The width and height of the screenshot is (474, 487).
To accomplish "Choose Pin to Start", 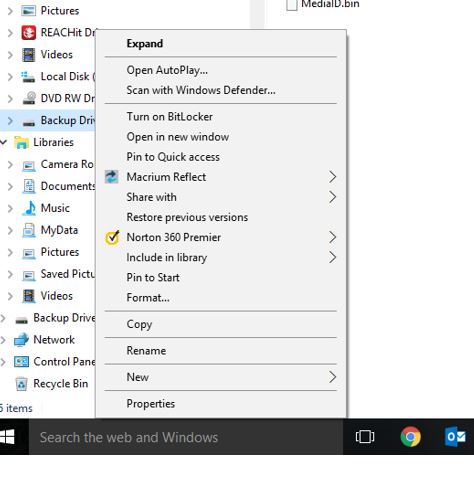I will [221, 277].
